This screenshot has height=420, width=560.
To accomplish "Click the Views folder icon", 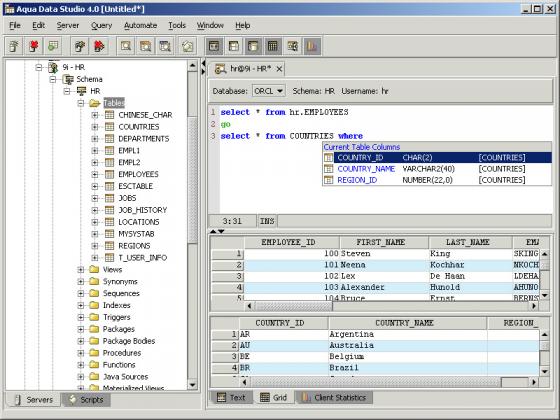I will 94,269.
